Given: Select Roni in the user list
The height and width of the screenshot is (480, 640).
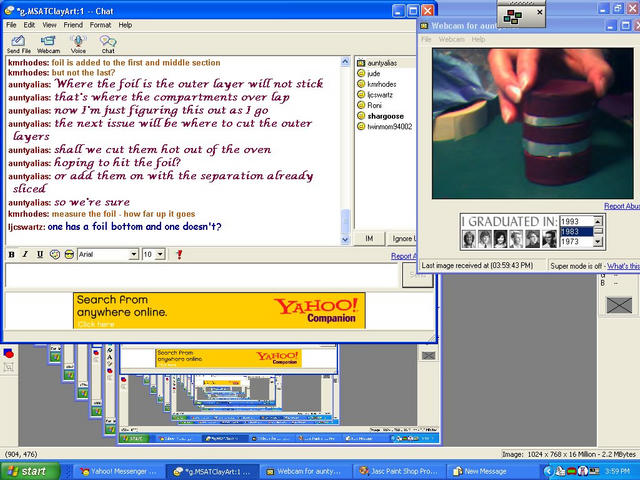Looking at the screenshot, I should pyautogui.click(x=374, y=105).
